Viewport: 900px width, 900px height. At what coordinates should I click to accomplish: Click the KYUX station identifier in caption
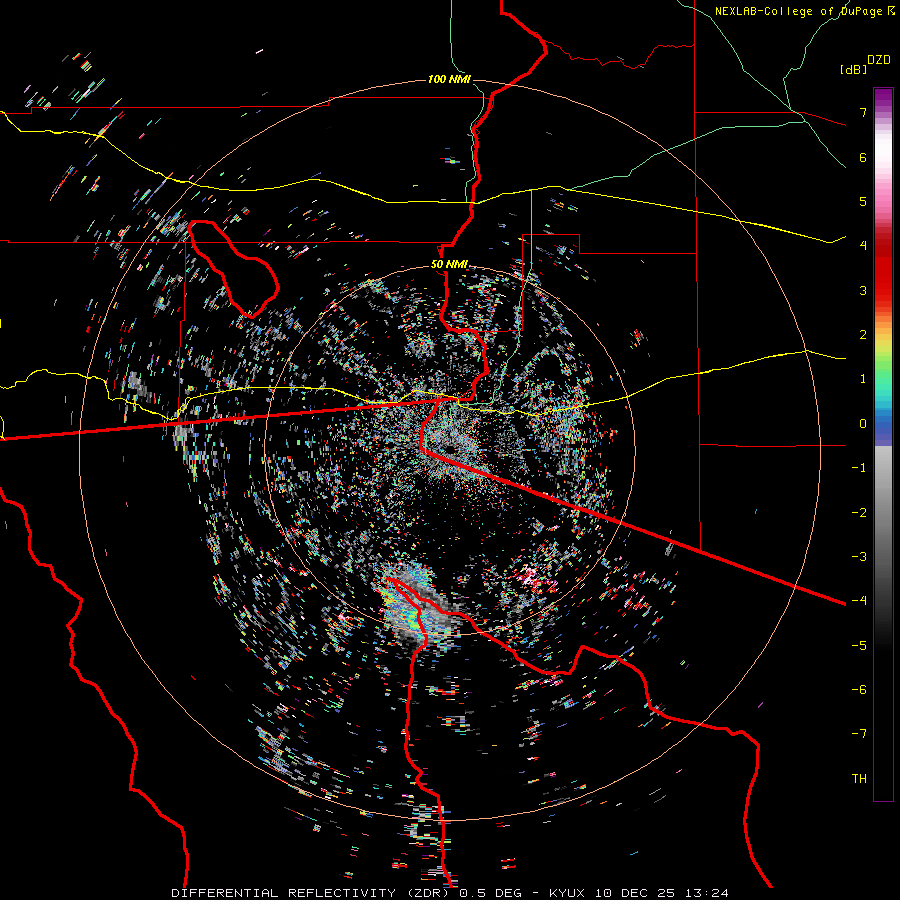(x=567, y=893)
